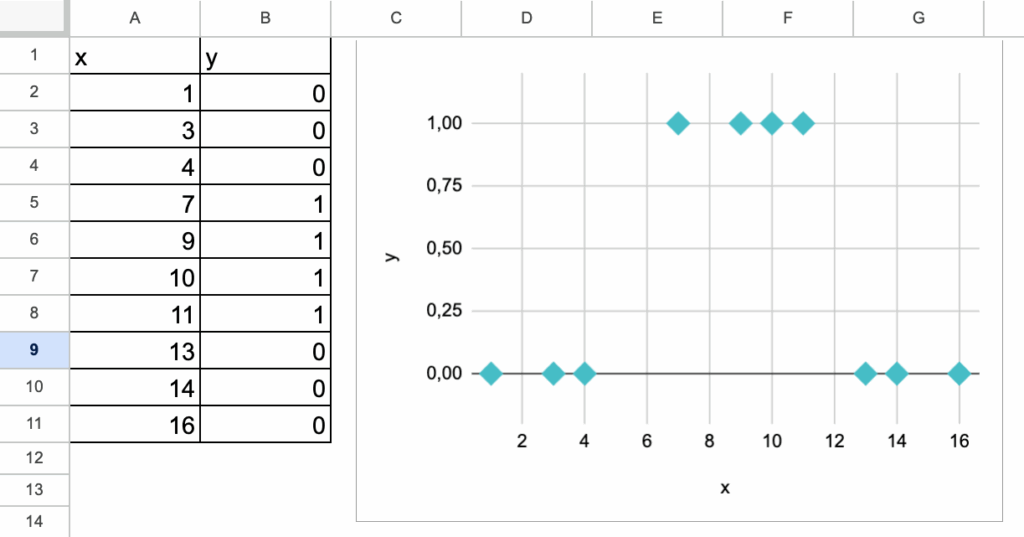Screen dimensions: 1024x537
Task: Click the column D header
Action: (527, 17)
